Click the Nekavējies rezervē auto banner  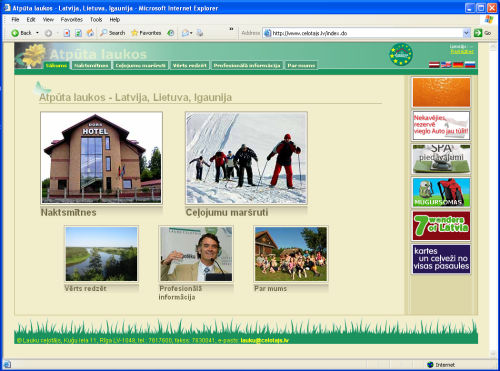[x=441, y=125]
